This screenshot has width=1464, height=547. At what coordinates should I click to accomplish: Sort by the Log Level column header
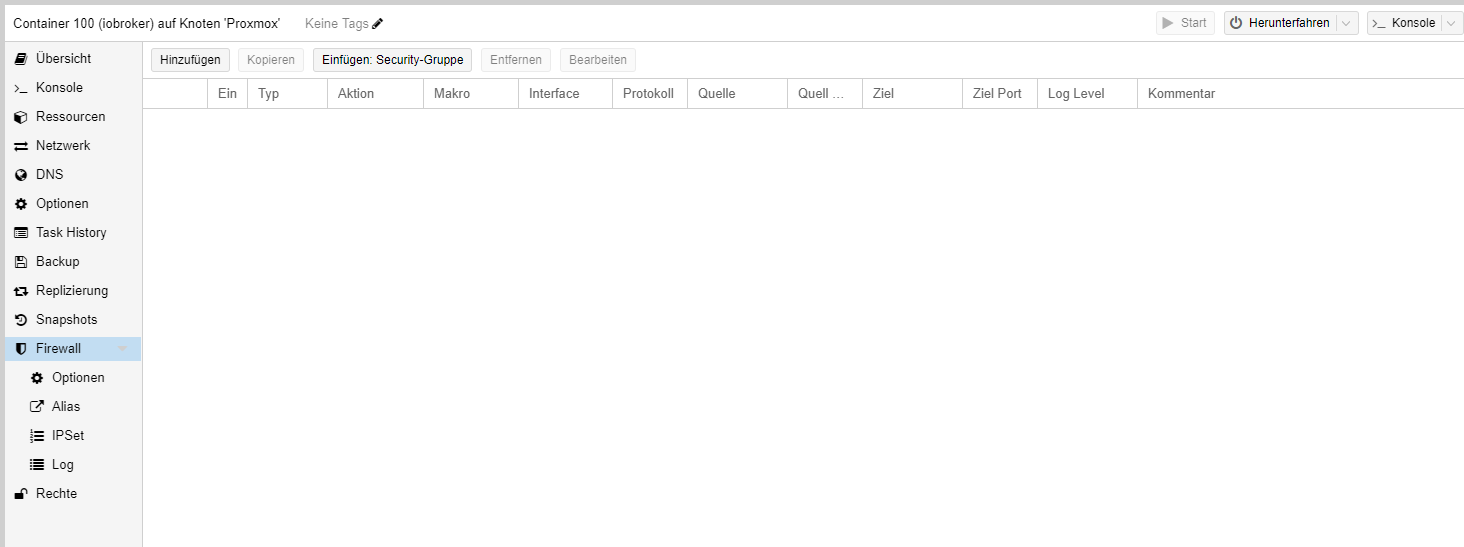click(x=1087, y=94)
